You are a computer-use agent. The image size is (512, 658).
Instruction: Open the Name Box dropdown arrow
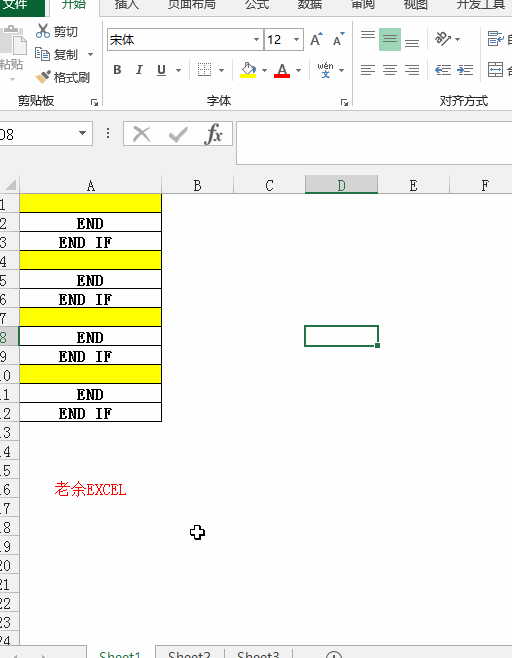[x=82, y=133]
